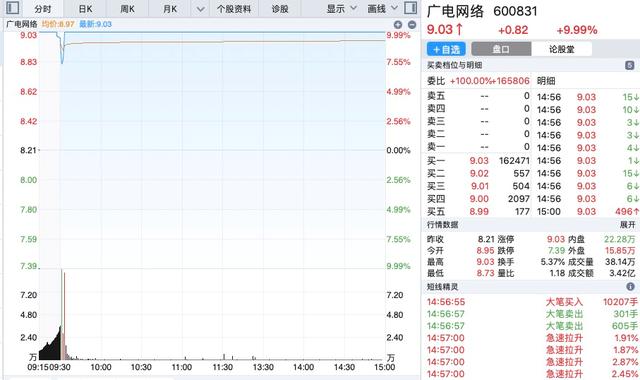Screen dimensions: 640x380
Task: Select the 15:00 trade detail row
Action: point(588,211)
